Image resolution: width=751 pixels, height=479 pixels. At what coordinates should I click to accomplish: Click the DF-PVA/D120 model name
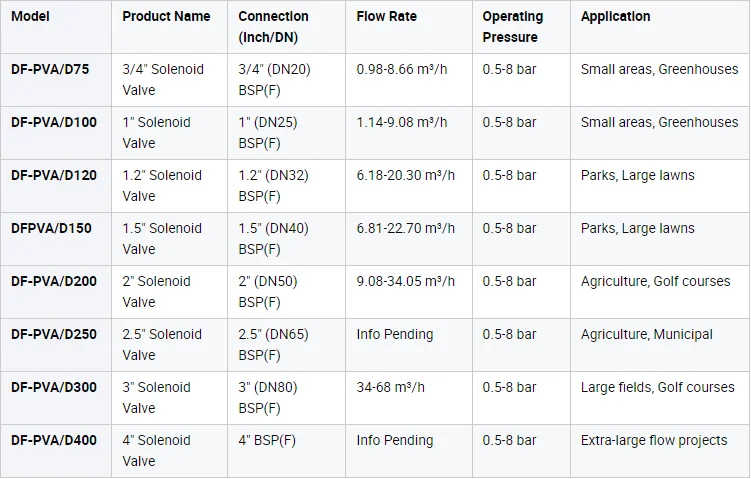[x=54, y=175]
